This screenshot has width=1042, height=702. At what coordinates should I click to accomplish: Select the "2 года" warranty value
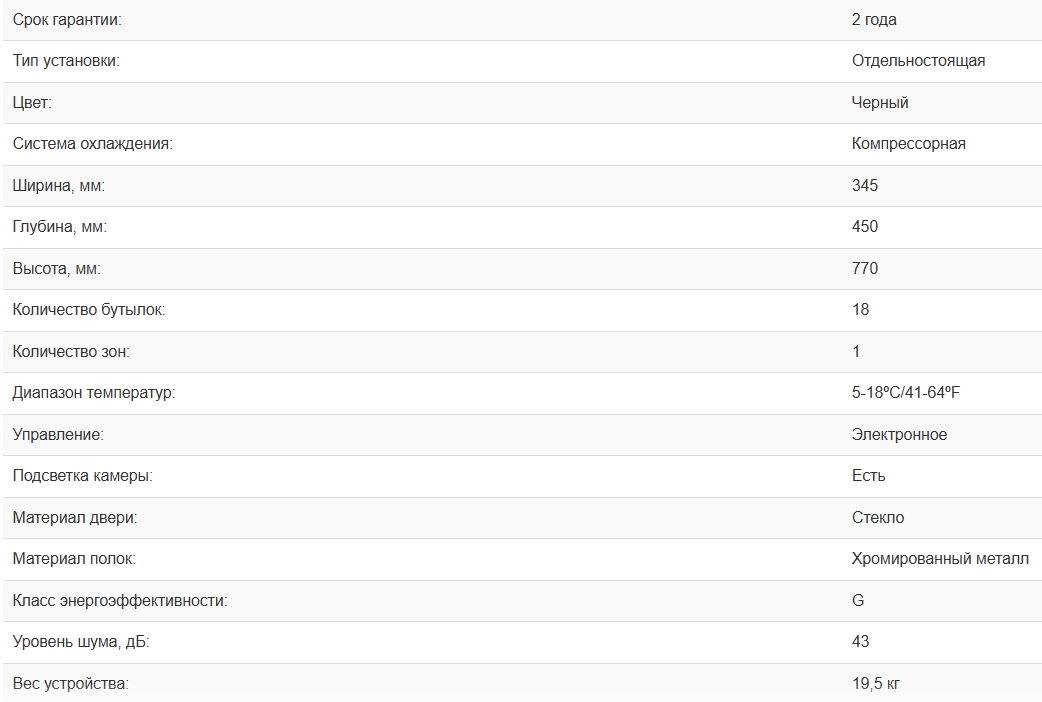874,19
